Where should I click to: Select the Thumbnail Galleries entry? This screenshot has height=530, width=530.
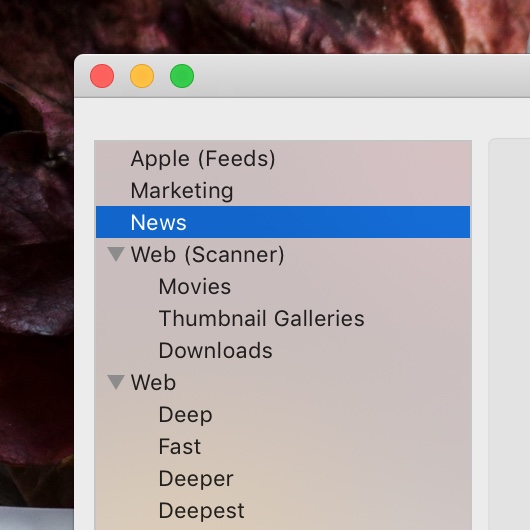(262, 318)
